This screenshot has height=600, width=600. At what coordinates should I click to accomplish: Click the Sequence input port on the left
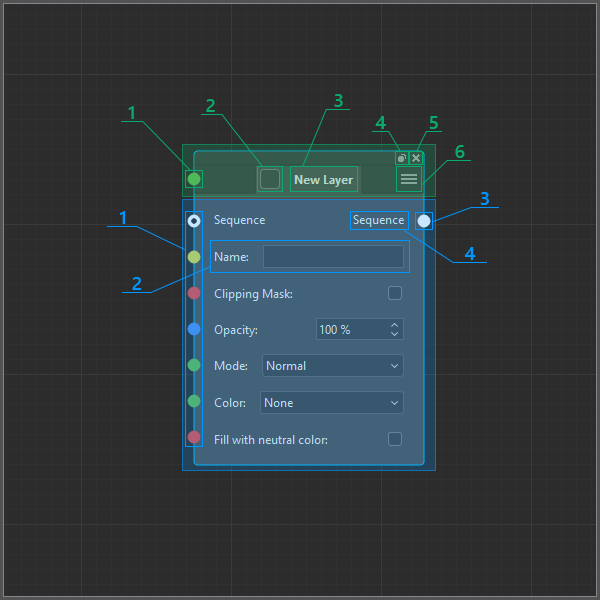click(194, 220)
